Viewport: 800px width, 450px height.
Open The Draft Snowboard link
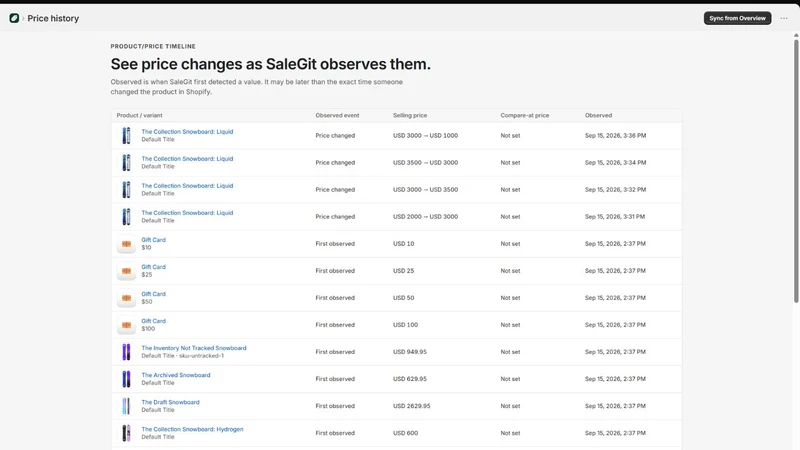pos(170,402)
